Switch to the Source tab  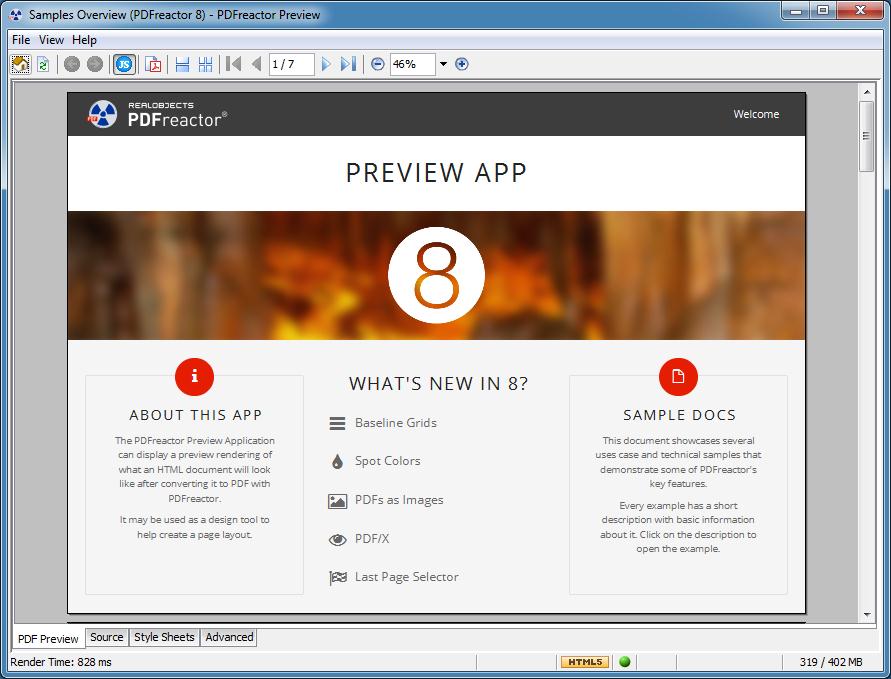pos(107,637)
